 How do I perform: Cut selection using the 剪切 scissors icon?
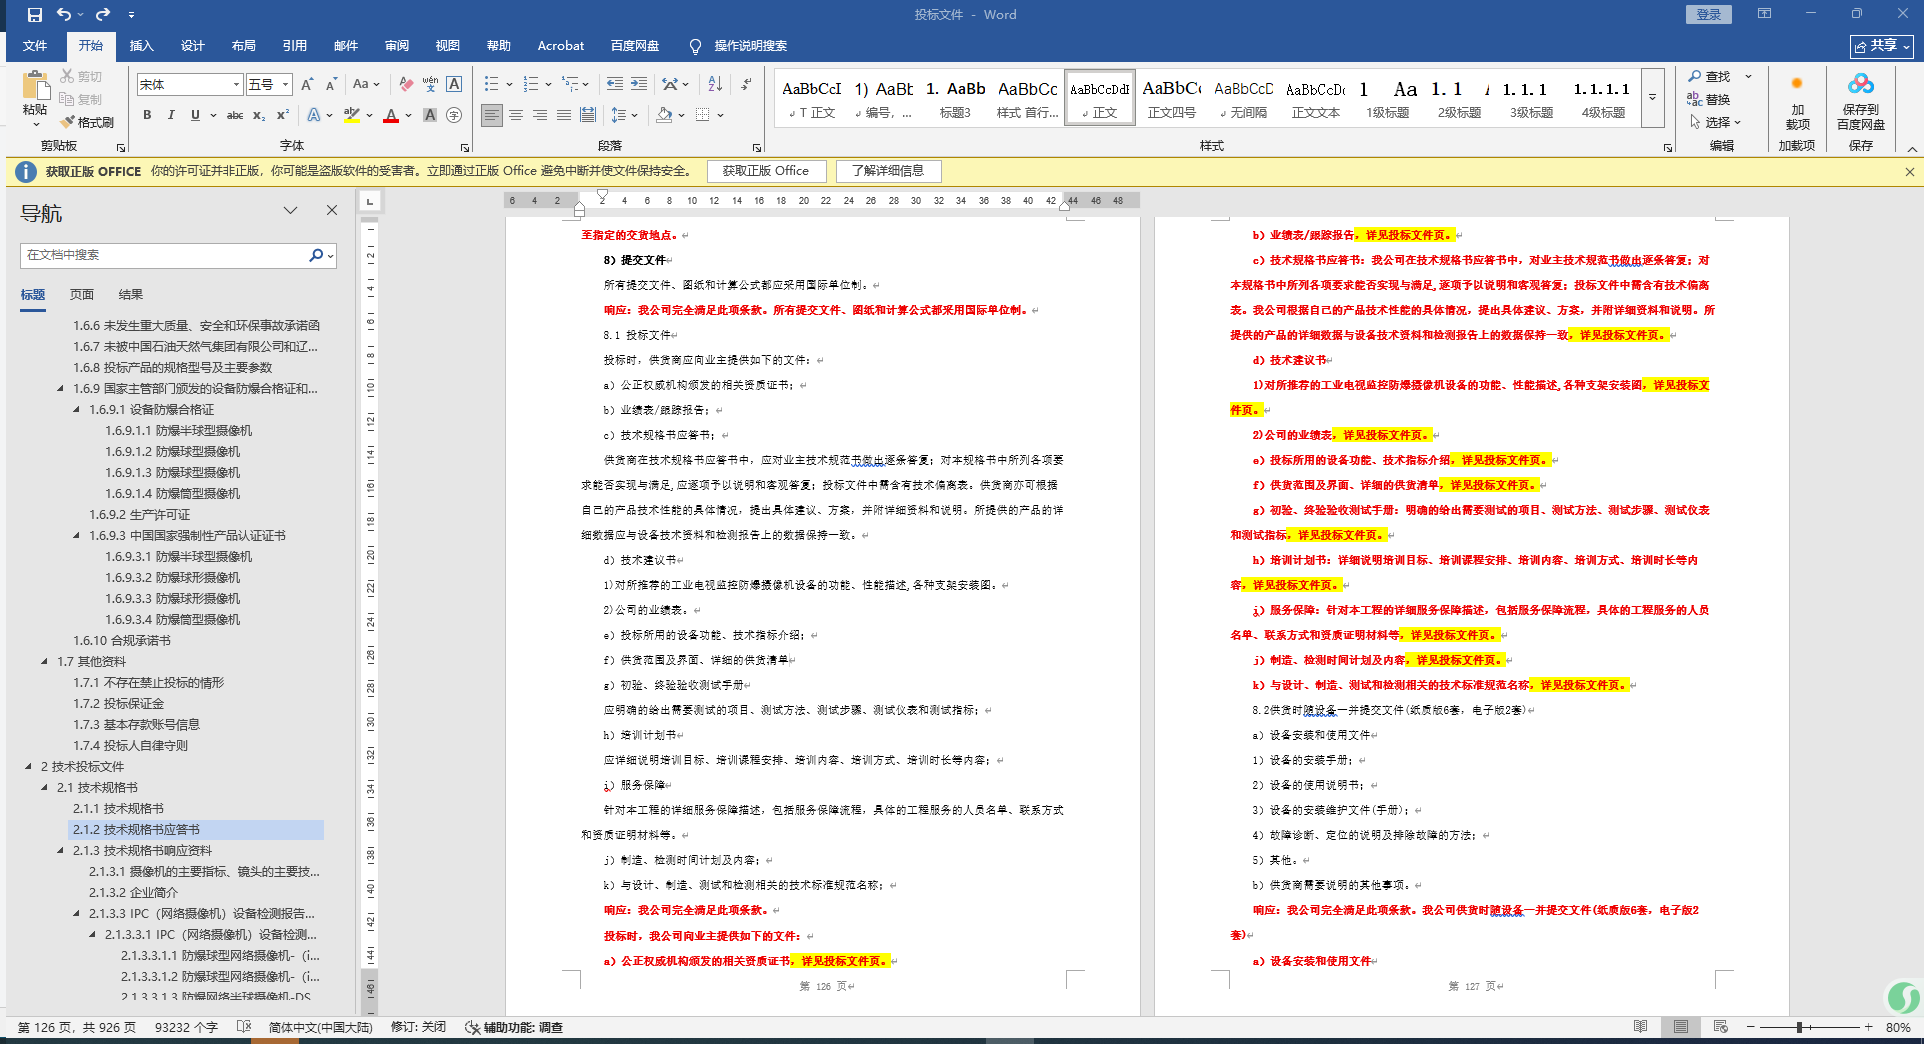(81, 76)
